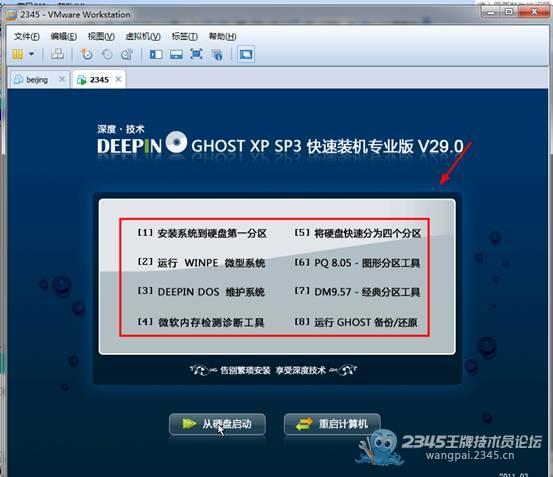553x477 pixels.
Task: Choose [4] 微软内存检测诊断工具
Action: coord(200,322)
